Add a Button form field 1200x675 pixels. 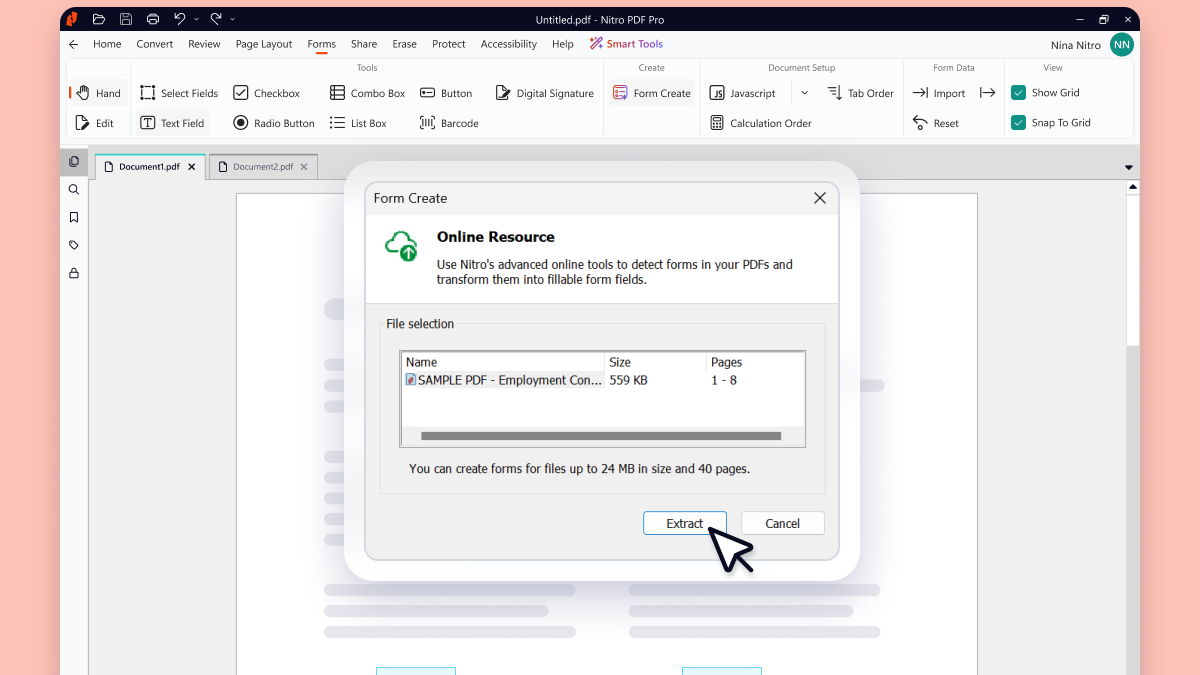tap(446, 93)
